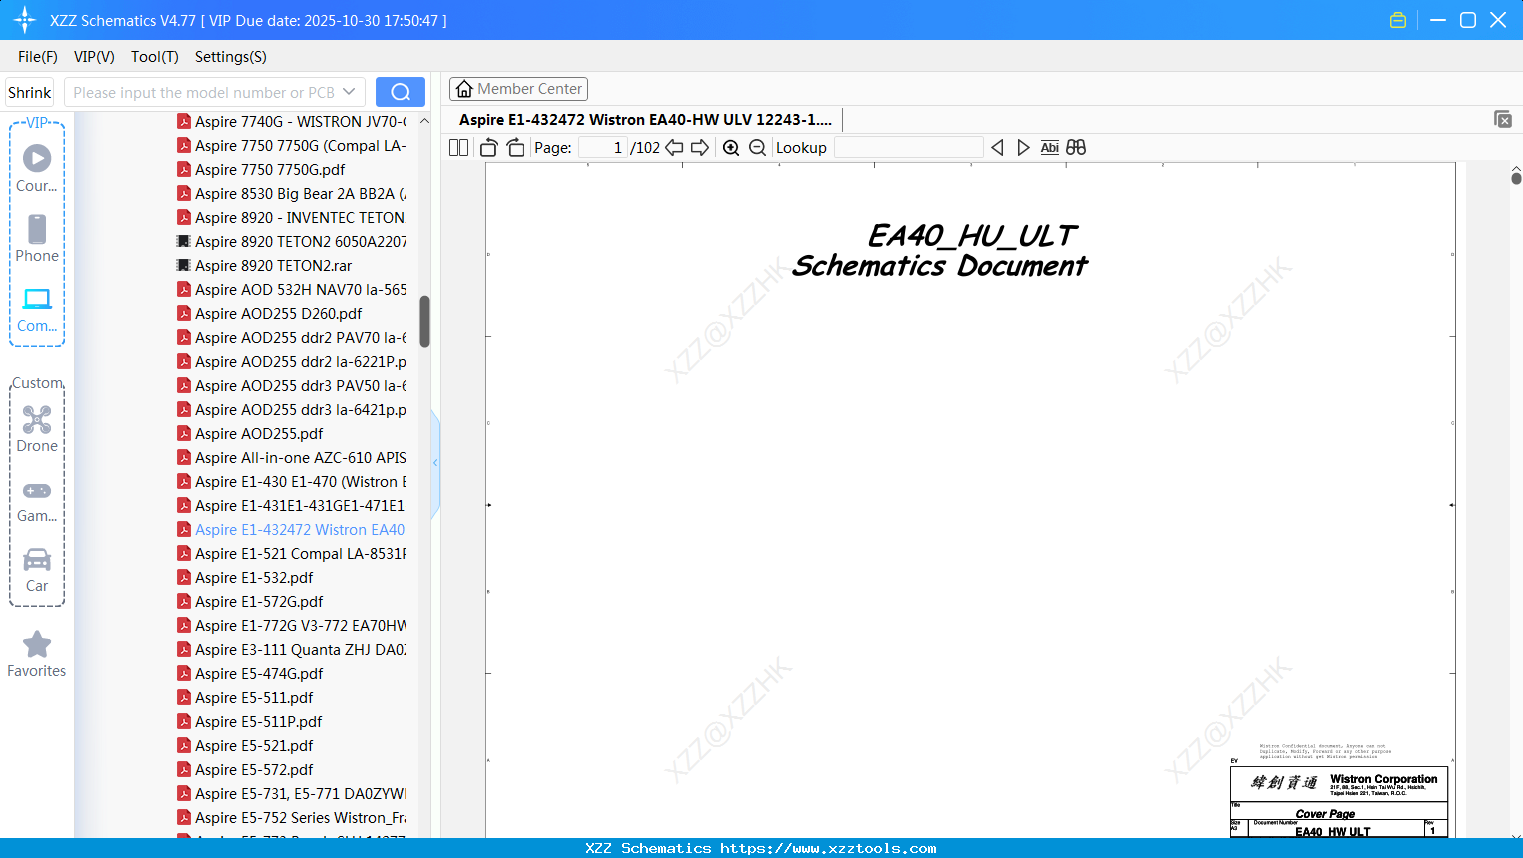The width and height of the screenshot is (1523, 858).
Task: Select the highlighted Aspire E1-432472 Wistron EA40 file
Action: 292,530
